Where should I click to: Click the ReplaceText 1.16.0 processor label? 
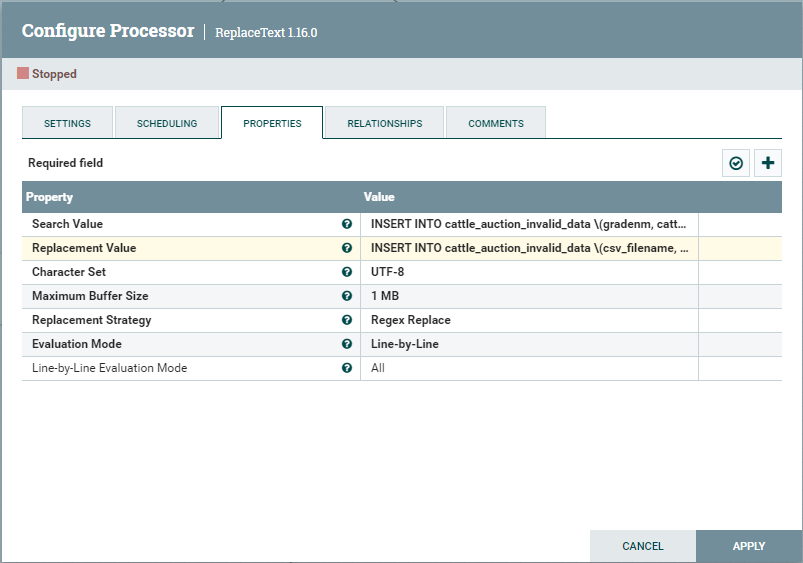pos(266,32)
